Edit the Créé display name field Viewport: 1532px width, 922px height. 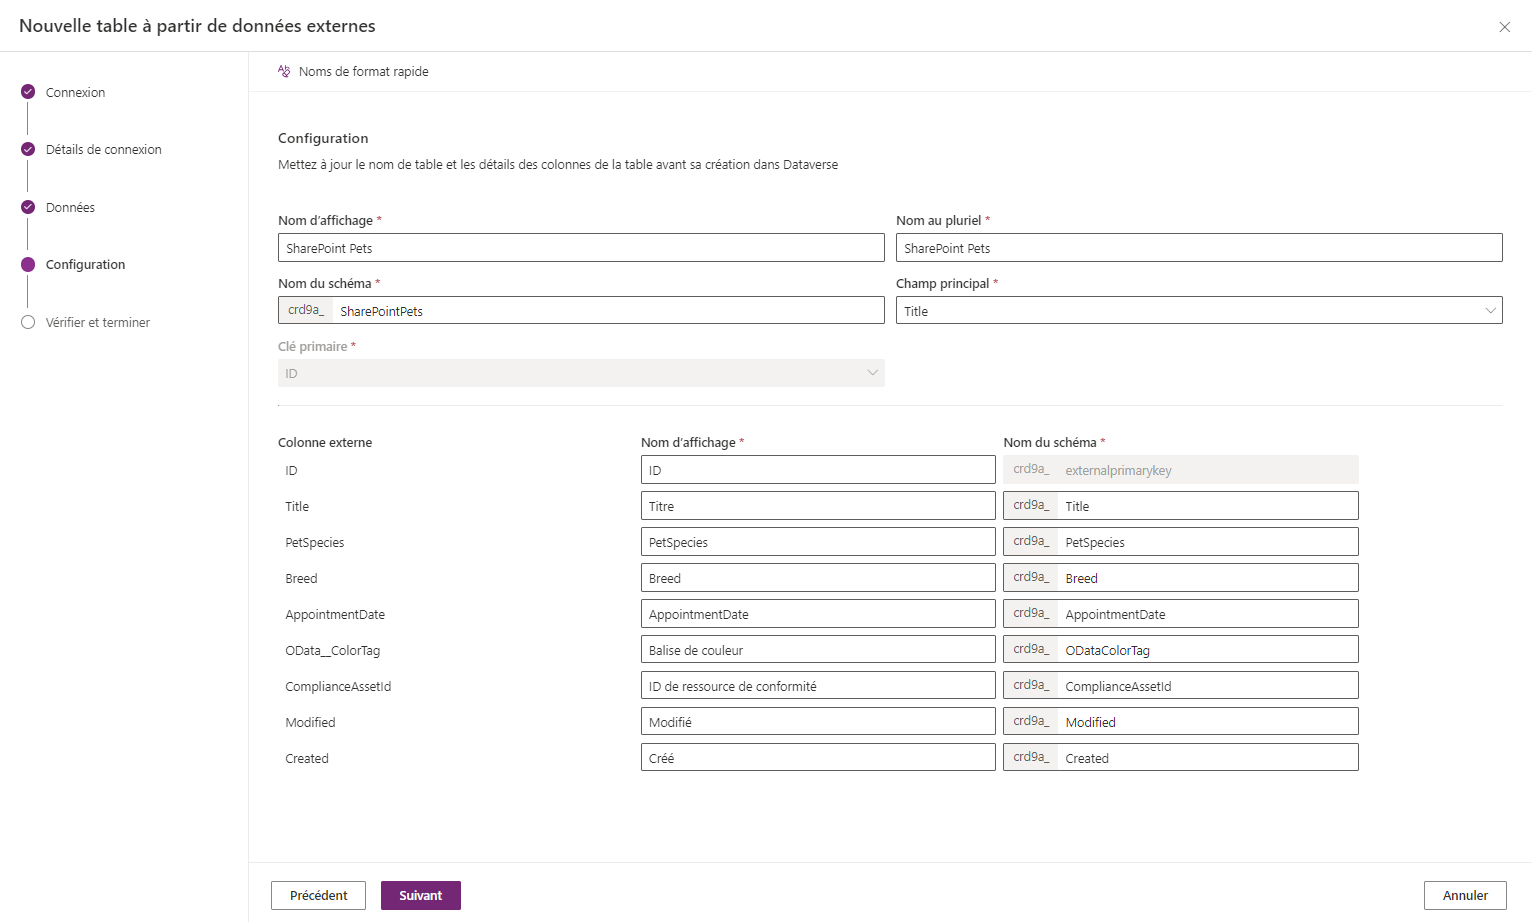[818, 758]
